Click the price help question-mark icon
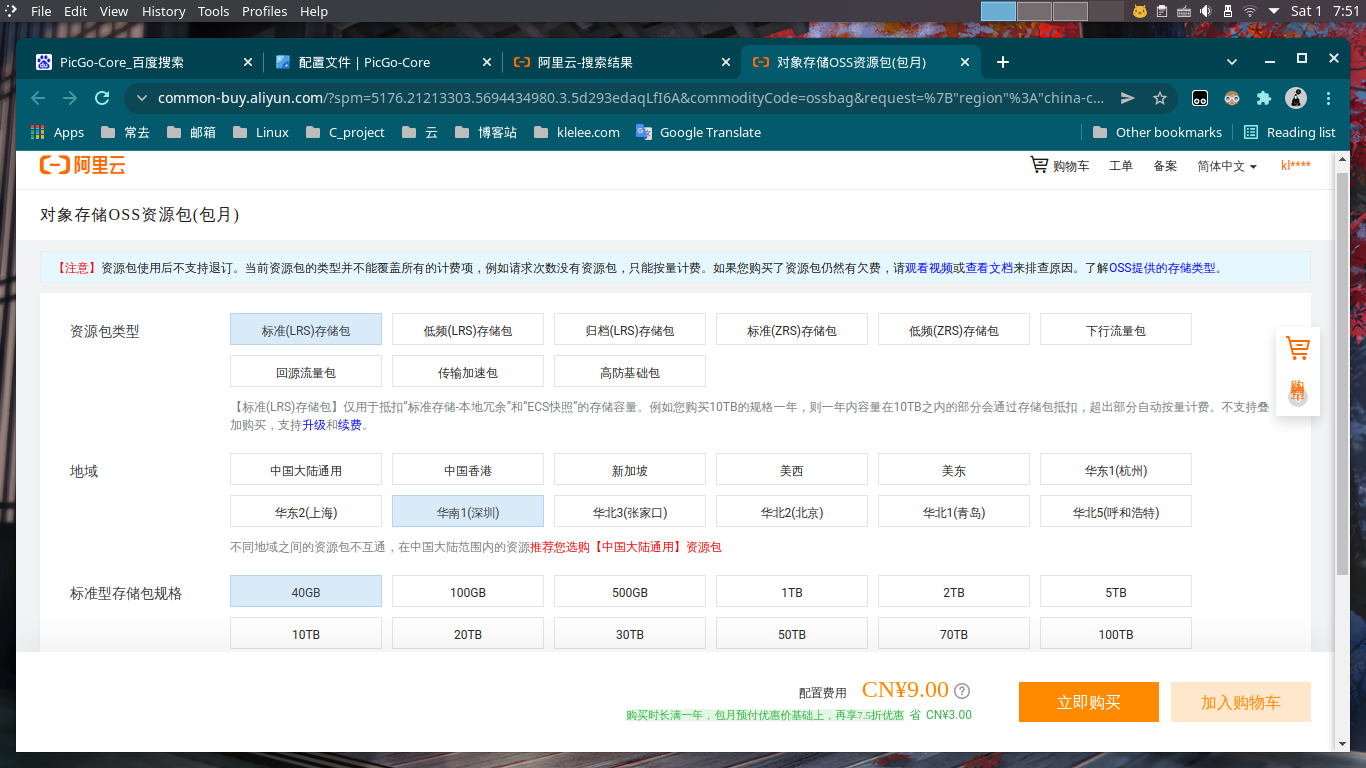1366x768 pixels. 962,690
